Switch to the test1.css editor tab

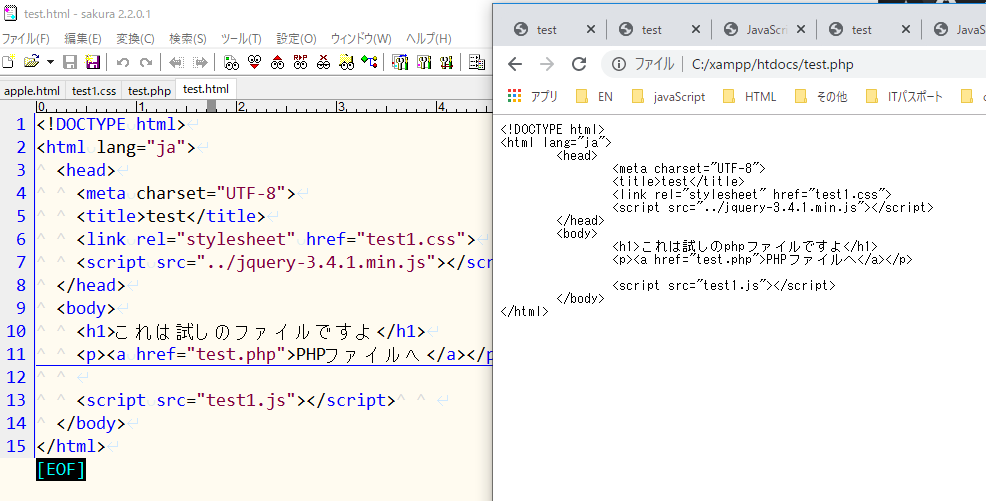[x=94, y=91]
